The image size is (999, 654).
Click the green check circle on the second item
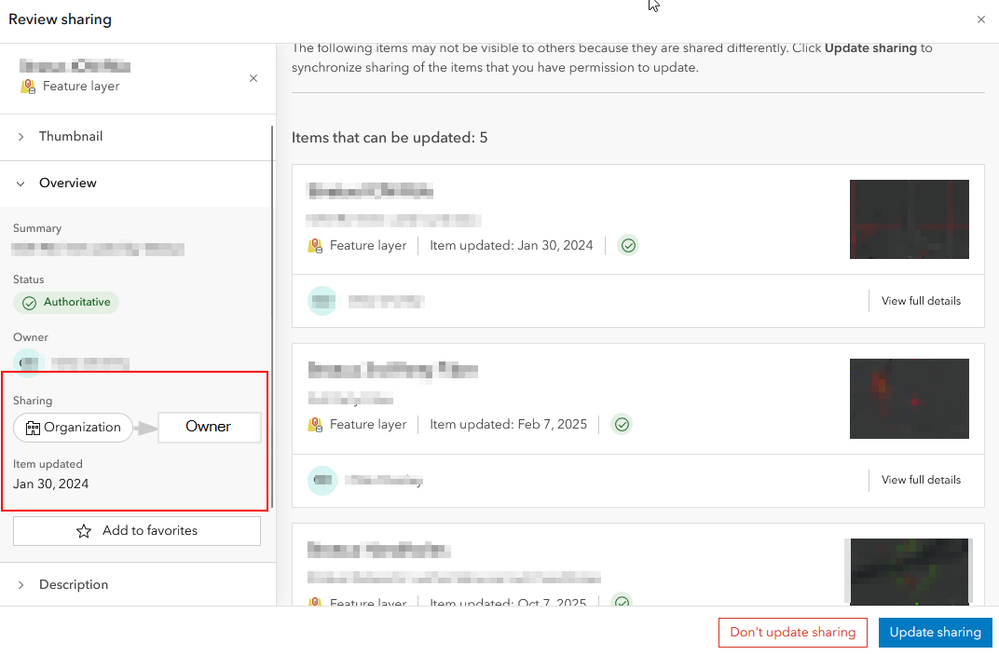(621, 423)
